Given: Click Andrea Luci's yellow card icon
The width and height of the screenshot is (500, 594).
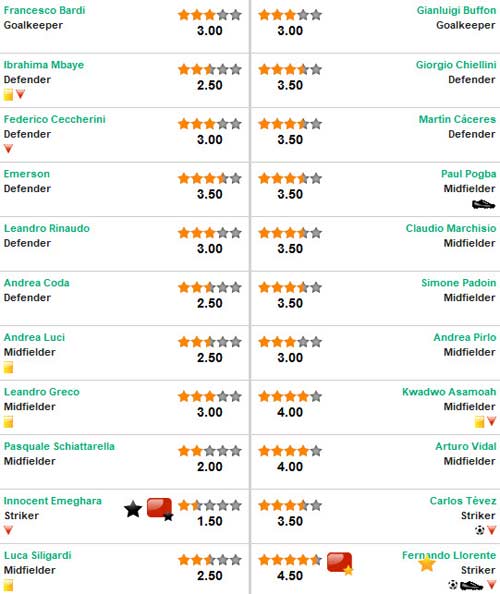Looking at the screenshot, I should tap(8, 367).
